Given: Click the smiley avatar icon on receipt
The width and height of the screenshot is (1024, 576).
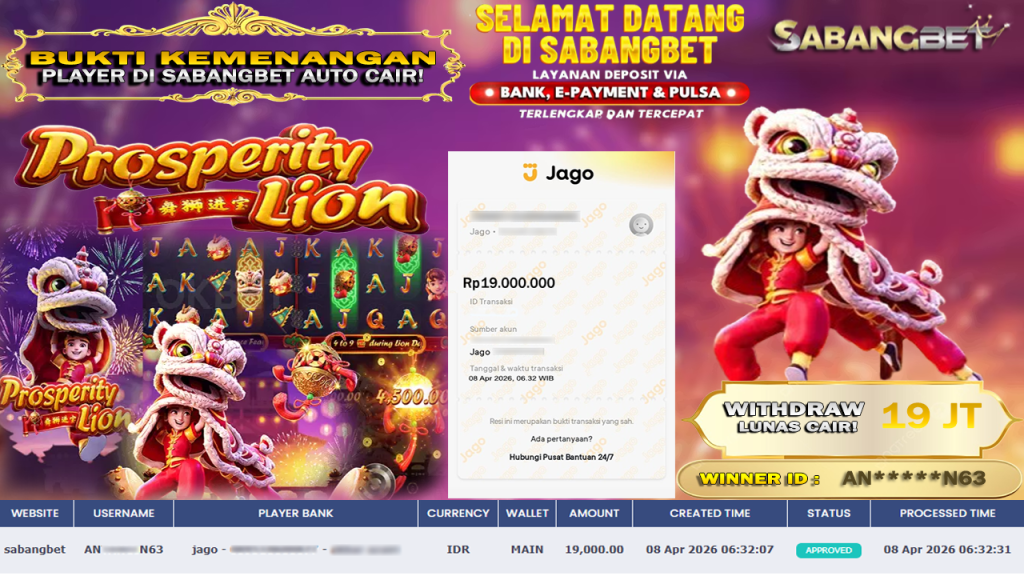Looking at the screenshot, I should coord(641,225).
